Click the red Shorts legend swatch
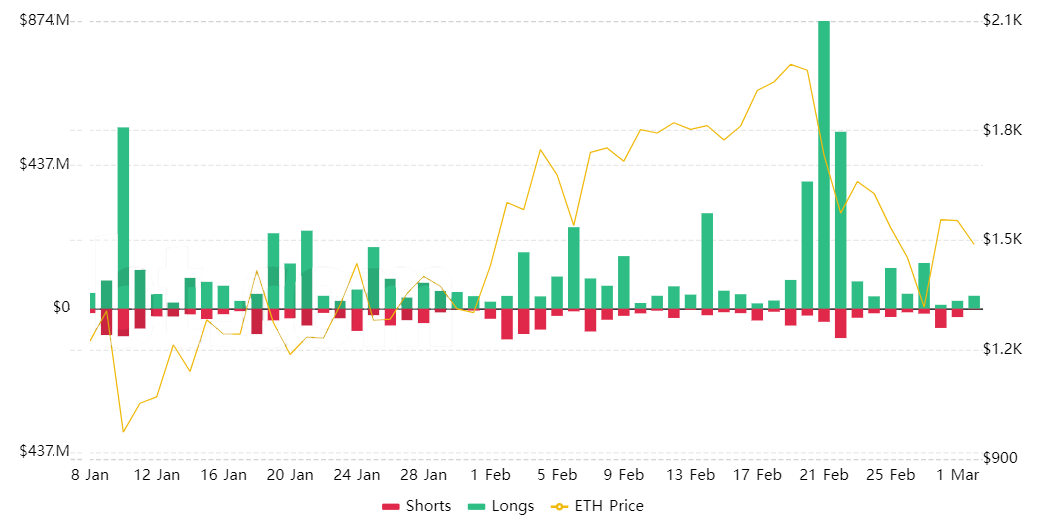Image resolution: width=1043 pixels, height=526 pixels. click(391, 506)
